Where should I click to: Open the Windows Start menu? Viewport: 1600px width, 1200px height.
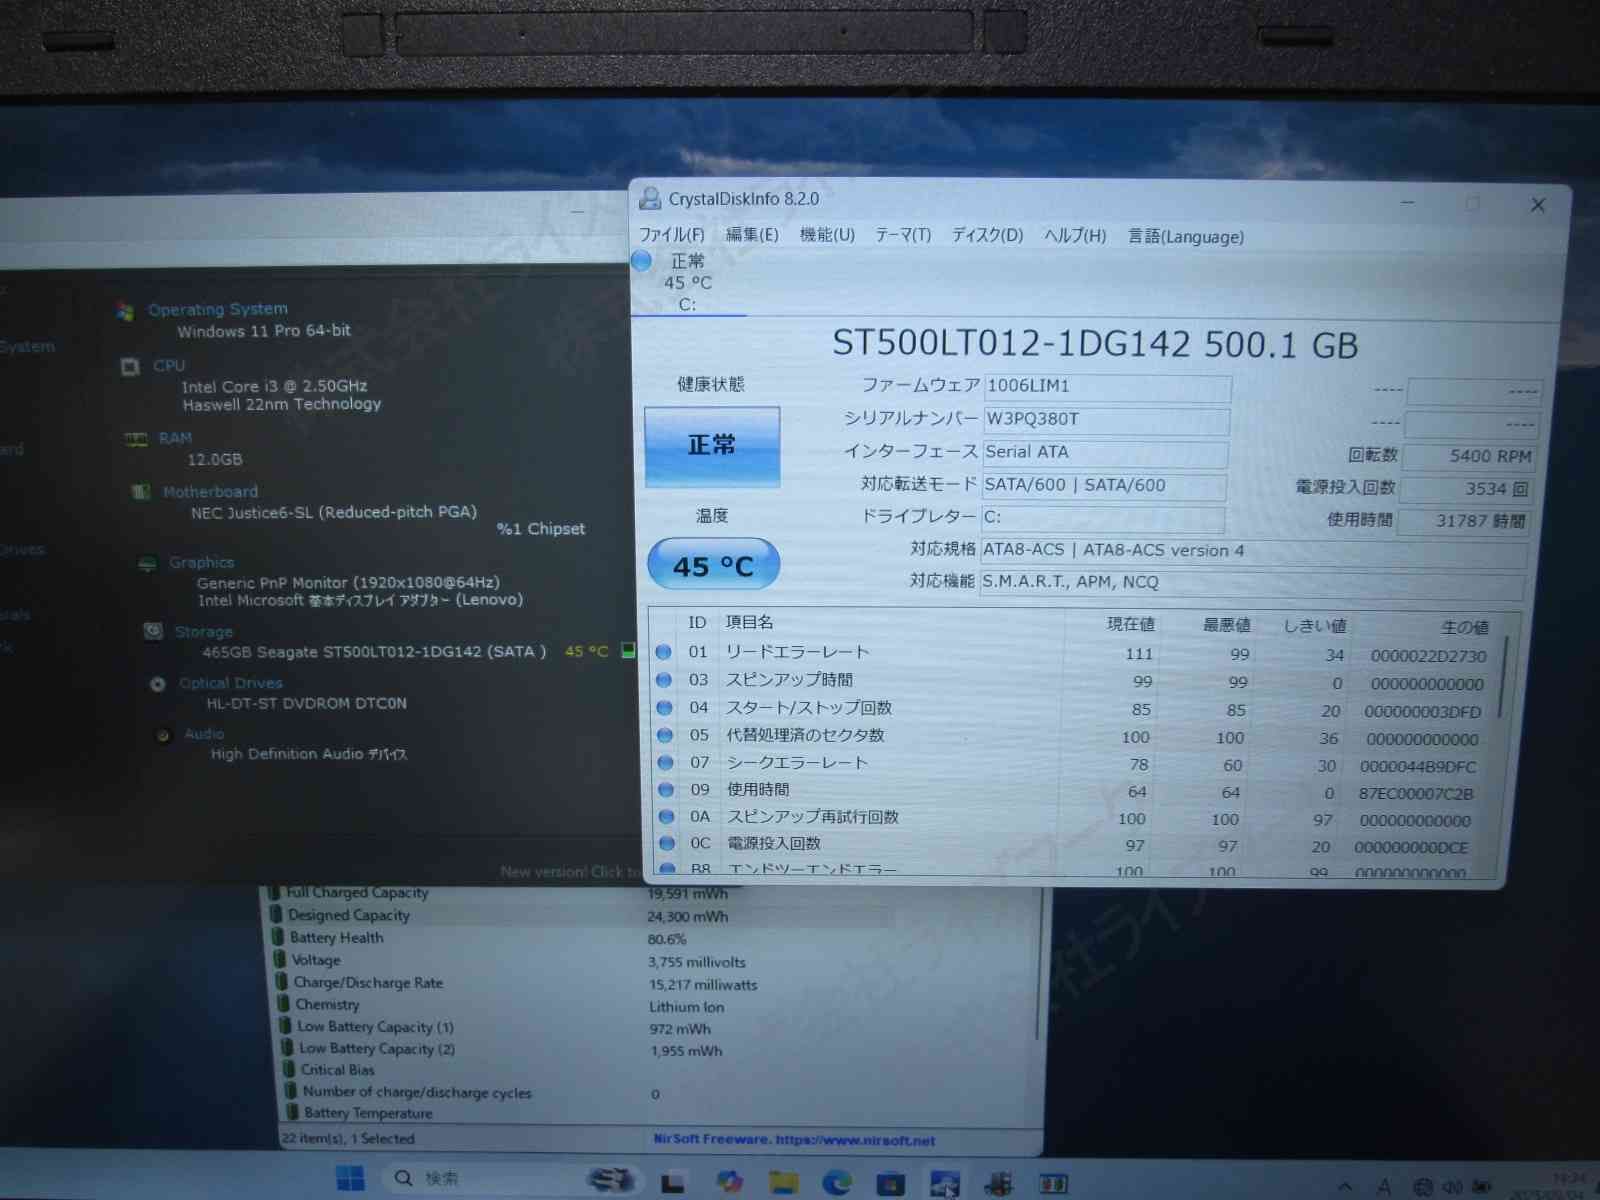click(x=350, y=1179)
